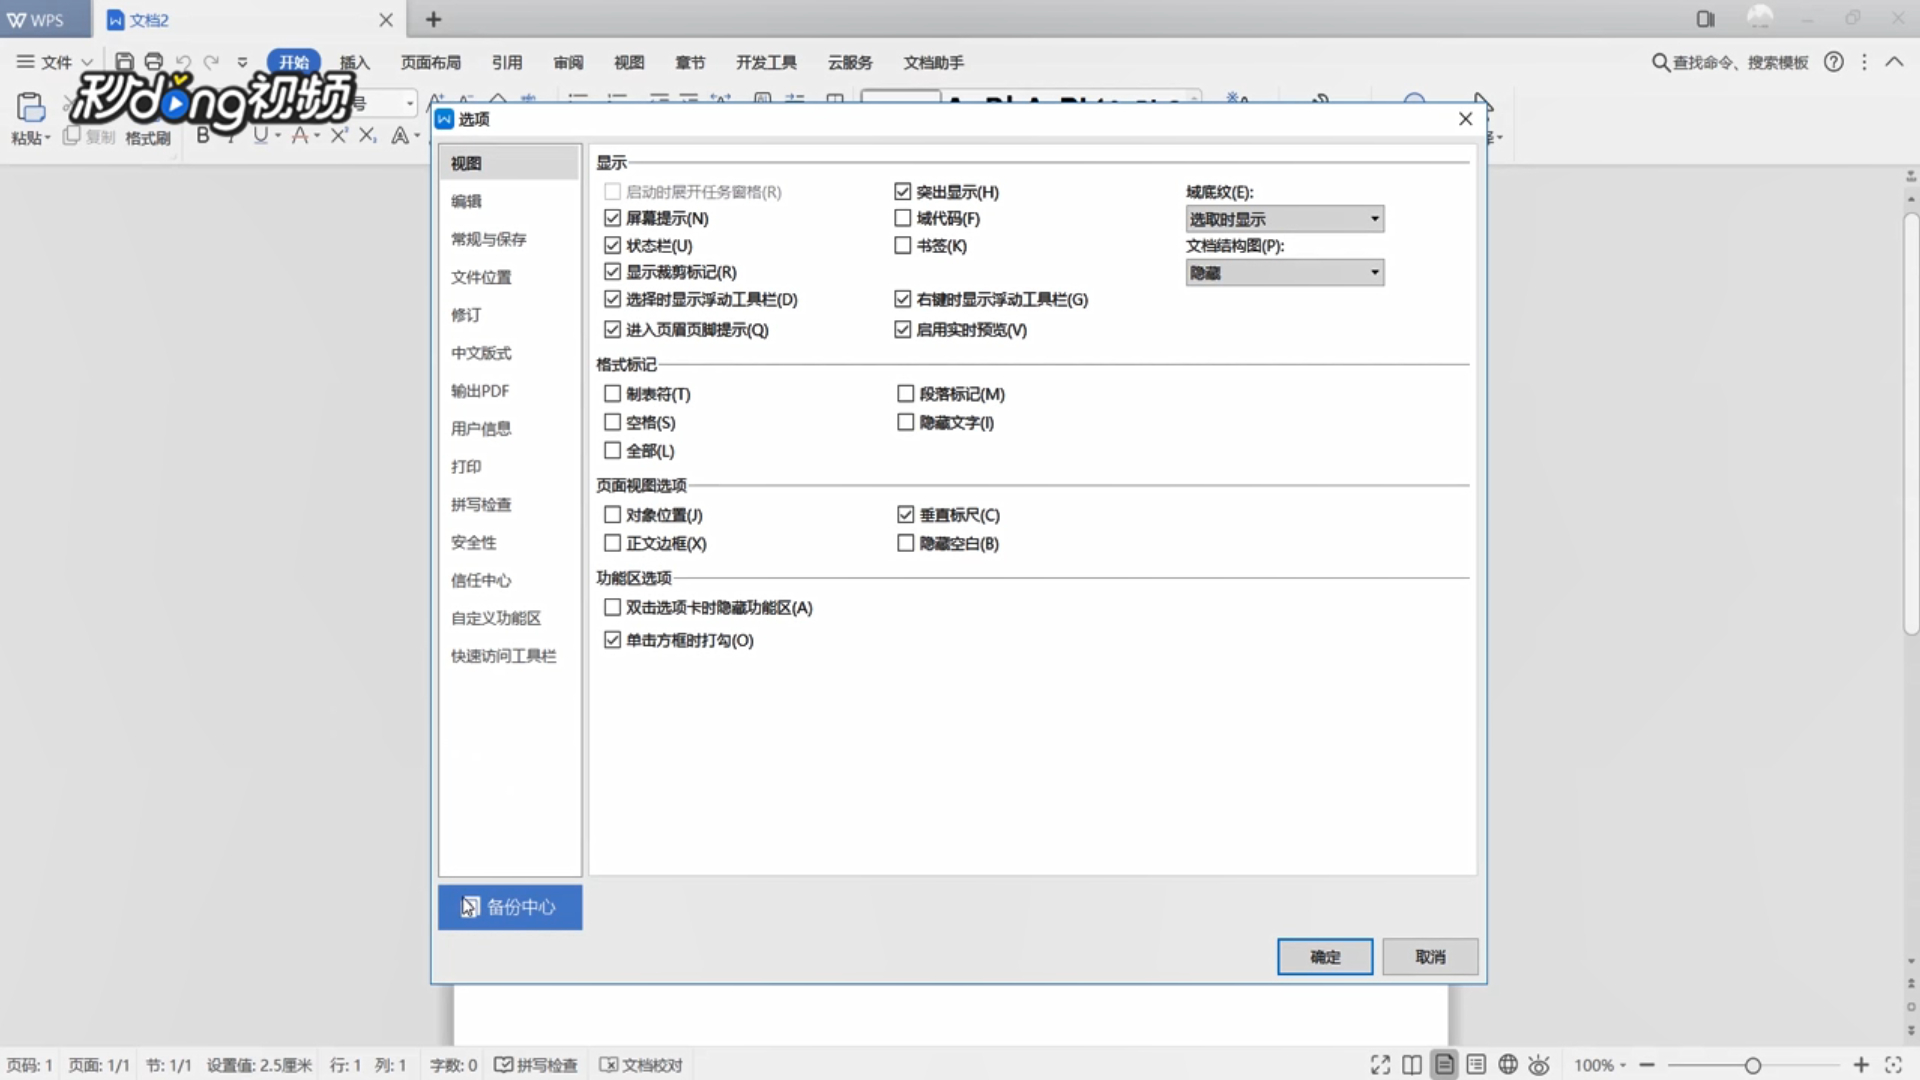Image resolution: width=1920 pixels, height=1080 pixels.
Task: Open the help question mark icon
Action: [1833, 62]
